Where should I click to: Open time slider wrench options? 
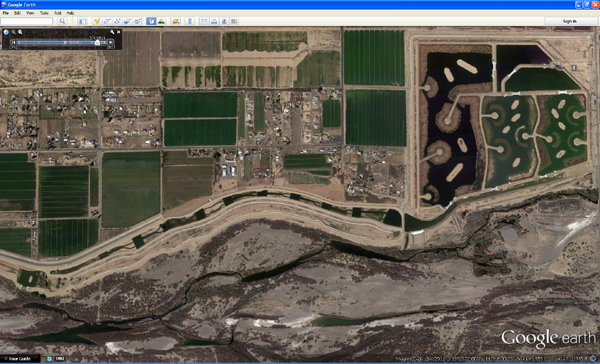112,32
